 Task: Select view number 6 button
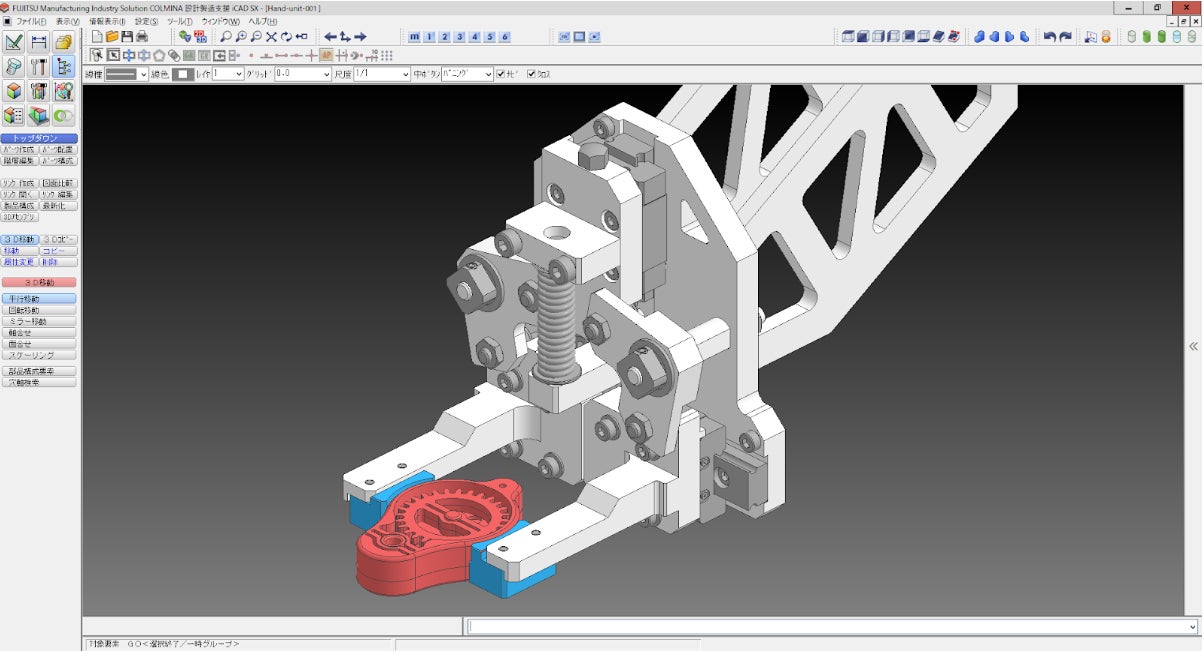[x=504, y=37]
